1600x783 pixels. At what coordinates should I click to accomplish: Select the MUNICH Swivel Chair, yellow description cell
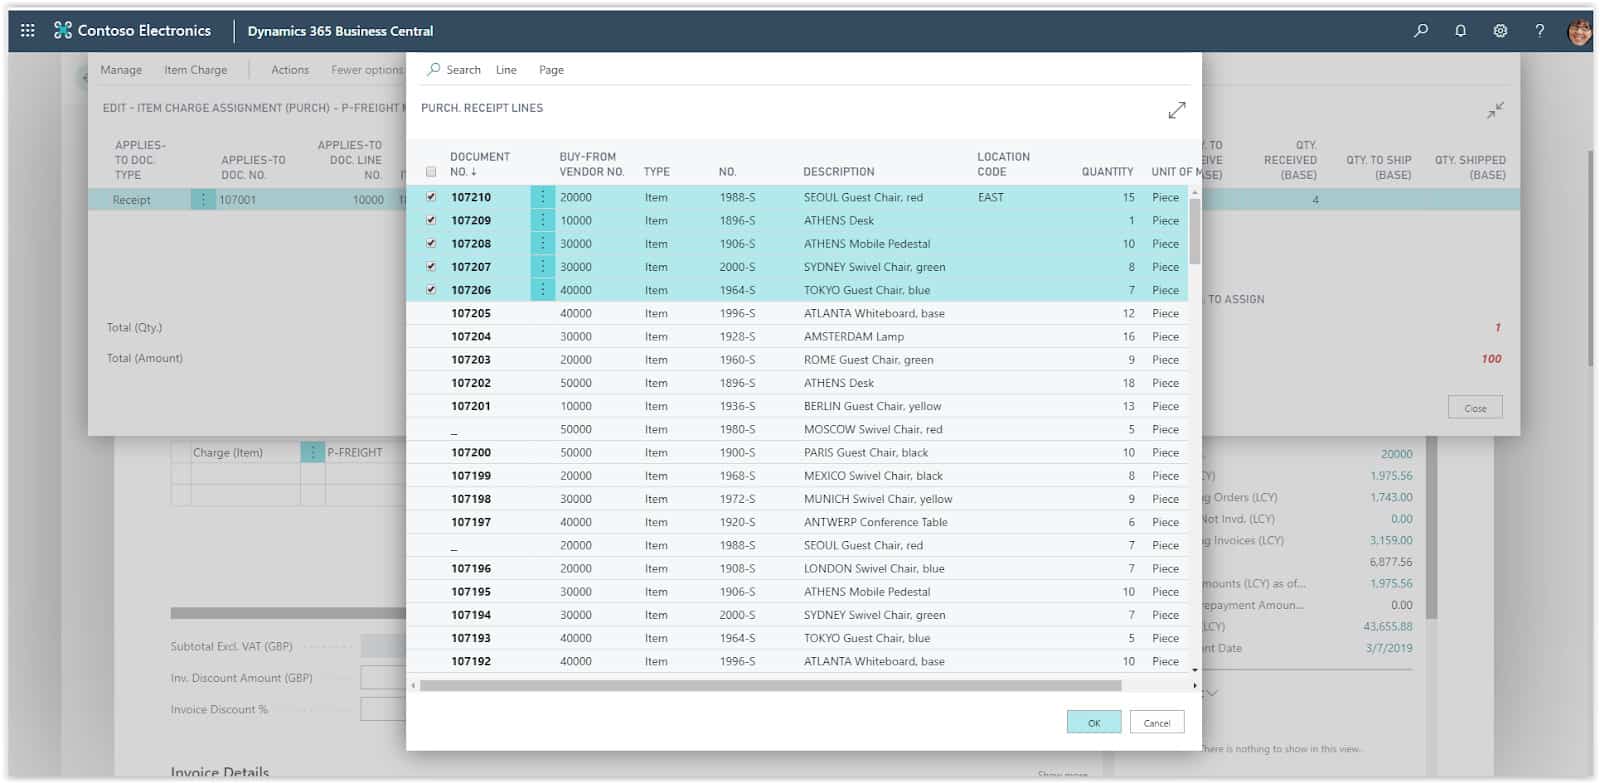tap(878, 499)
